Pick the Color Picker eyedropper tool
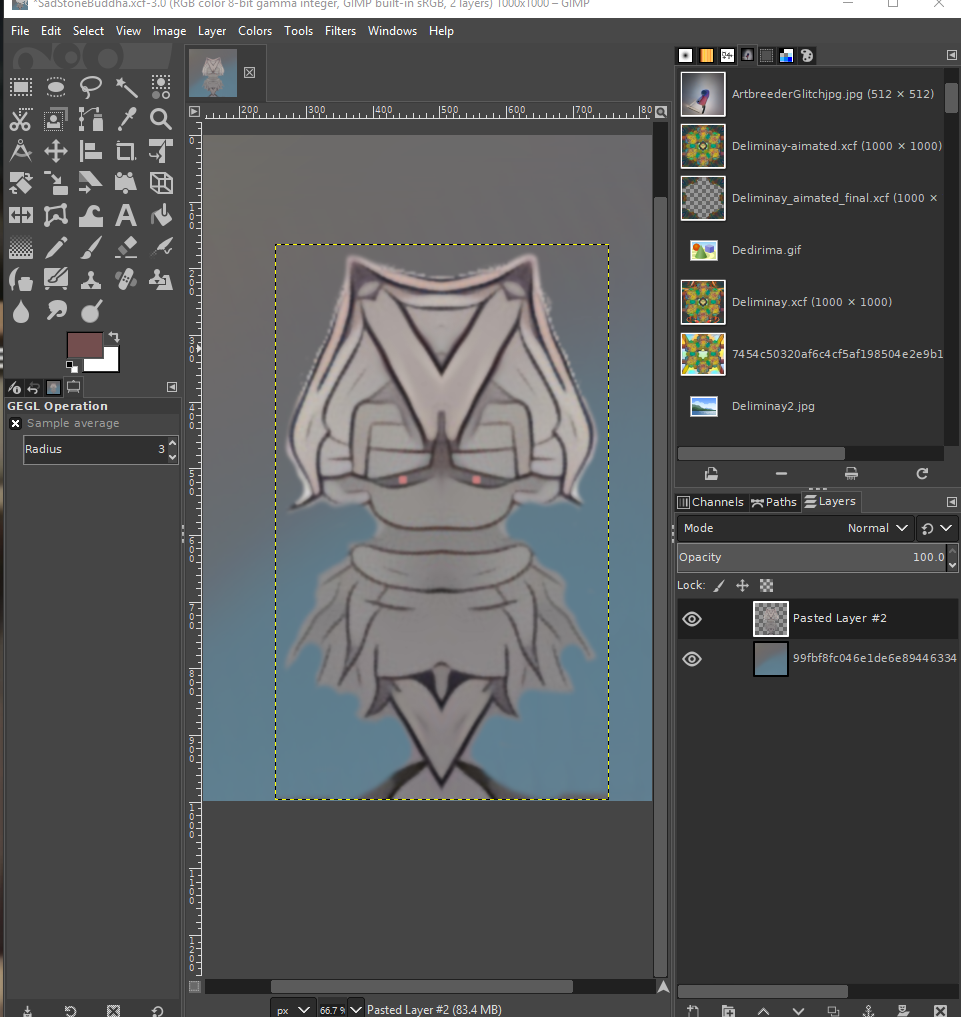 pyautogui.click(x=126, y=119)
